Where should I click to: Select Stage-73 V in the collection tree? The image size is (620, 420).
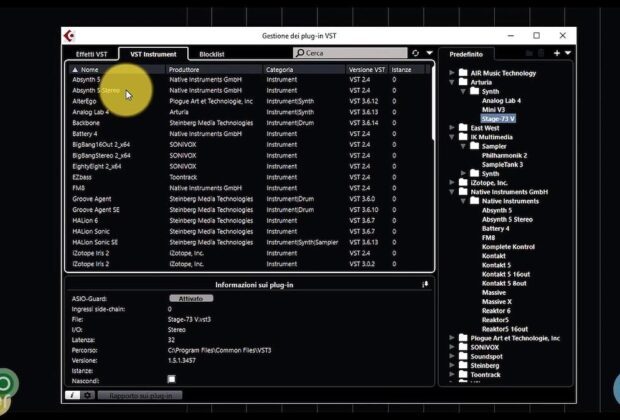pos(498,119)
